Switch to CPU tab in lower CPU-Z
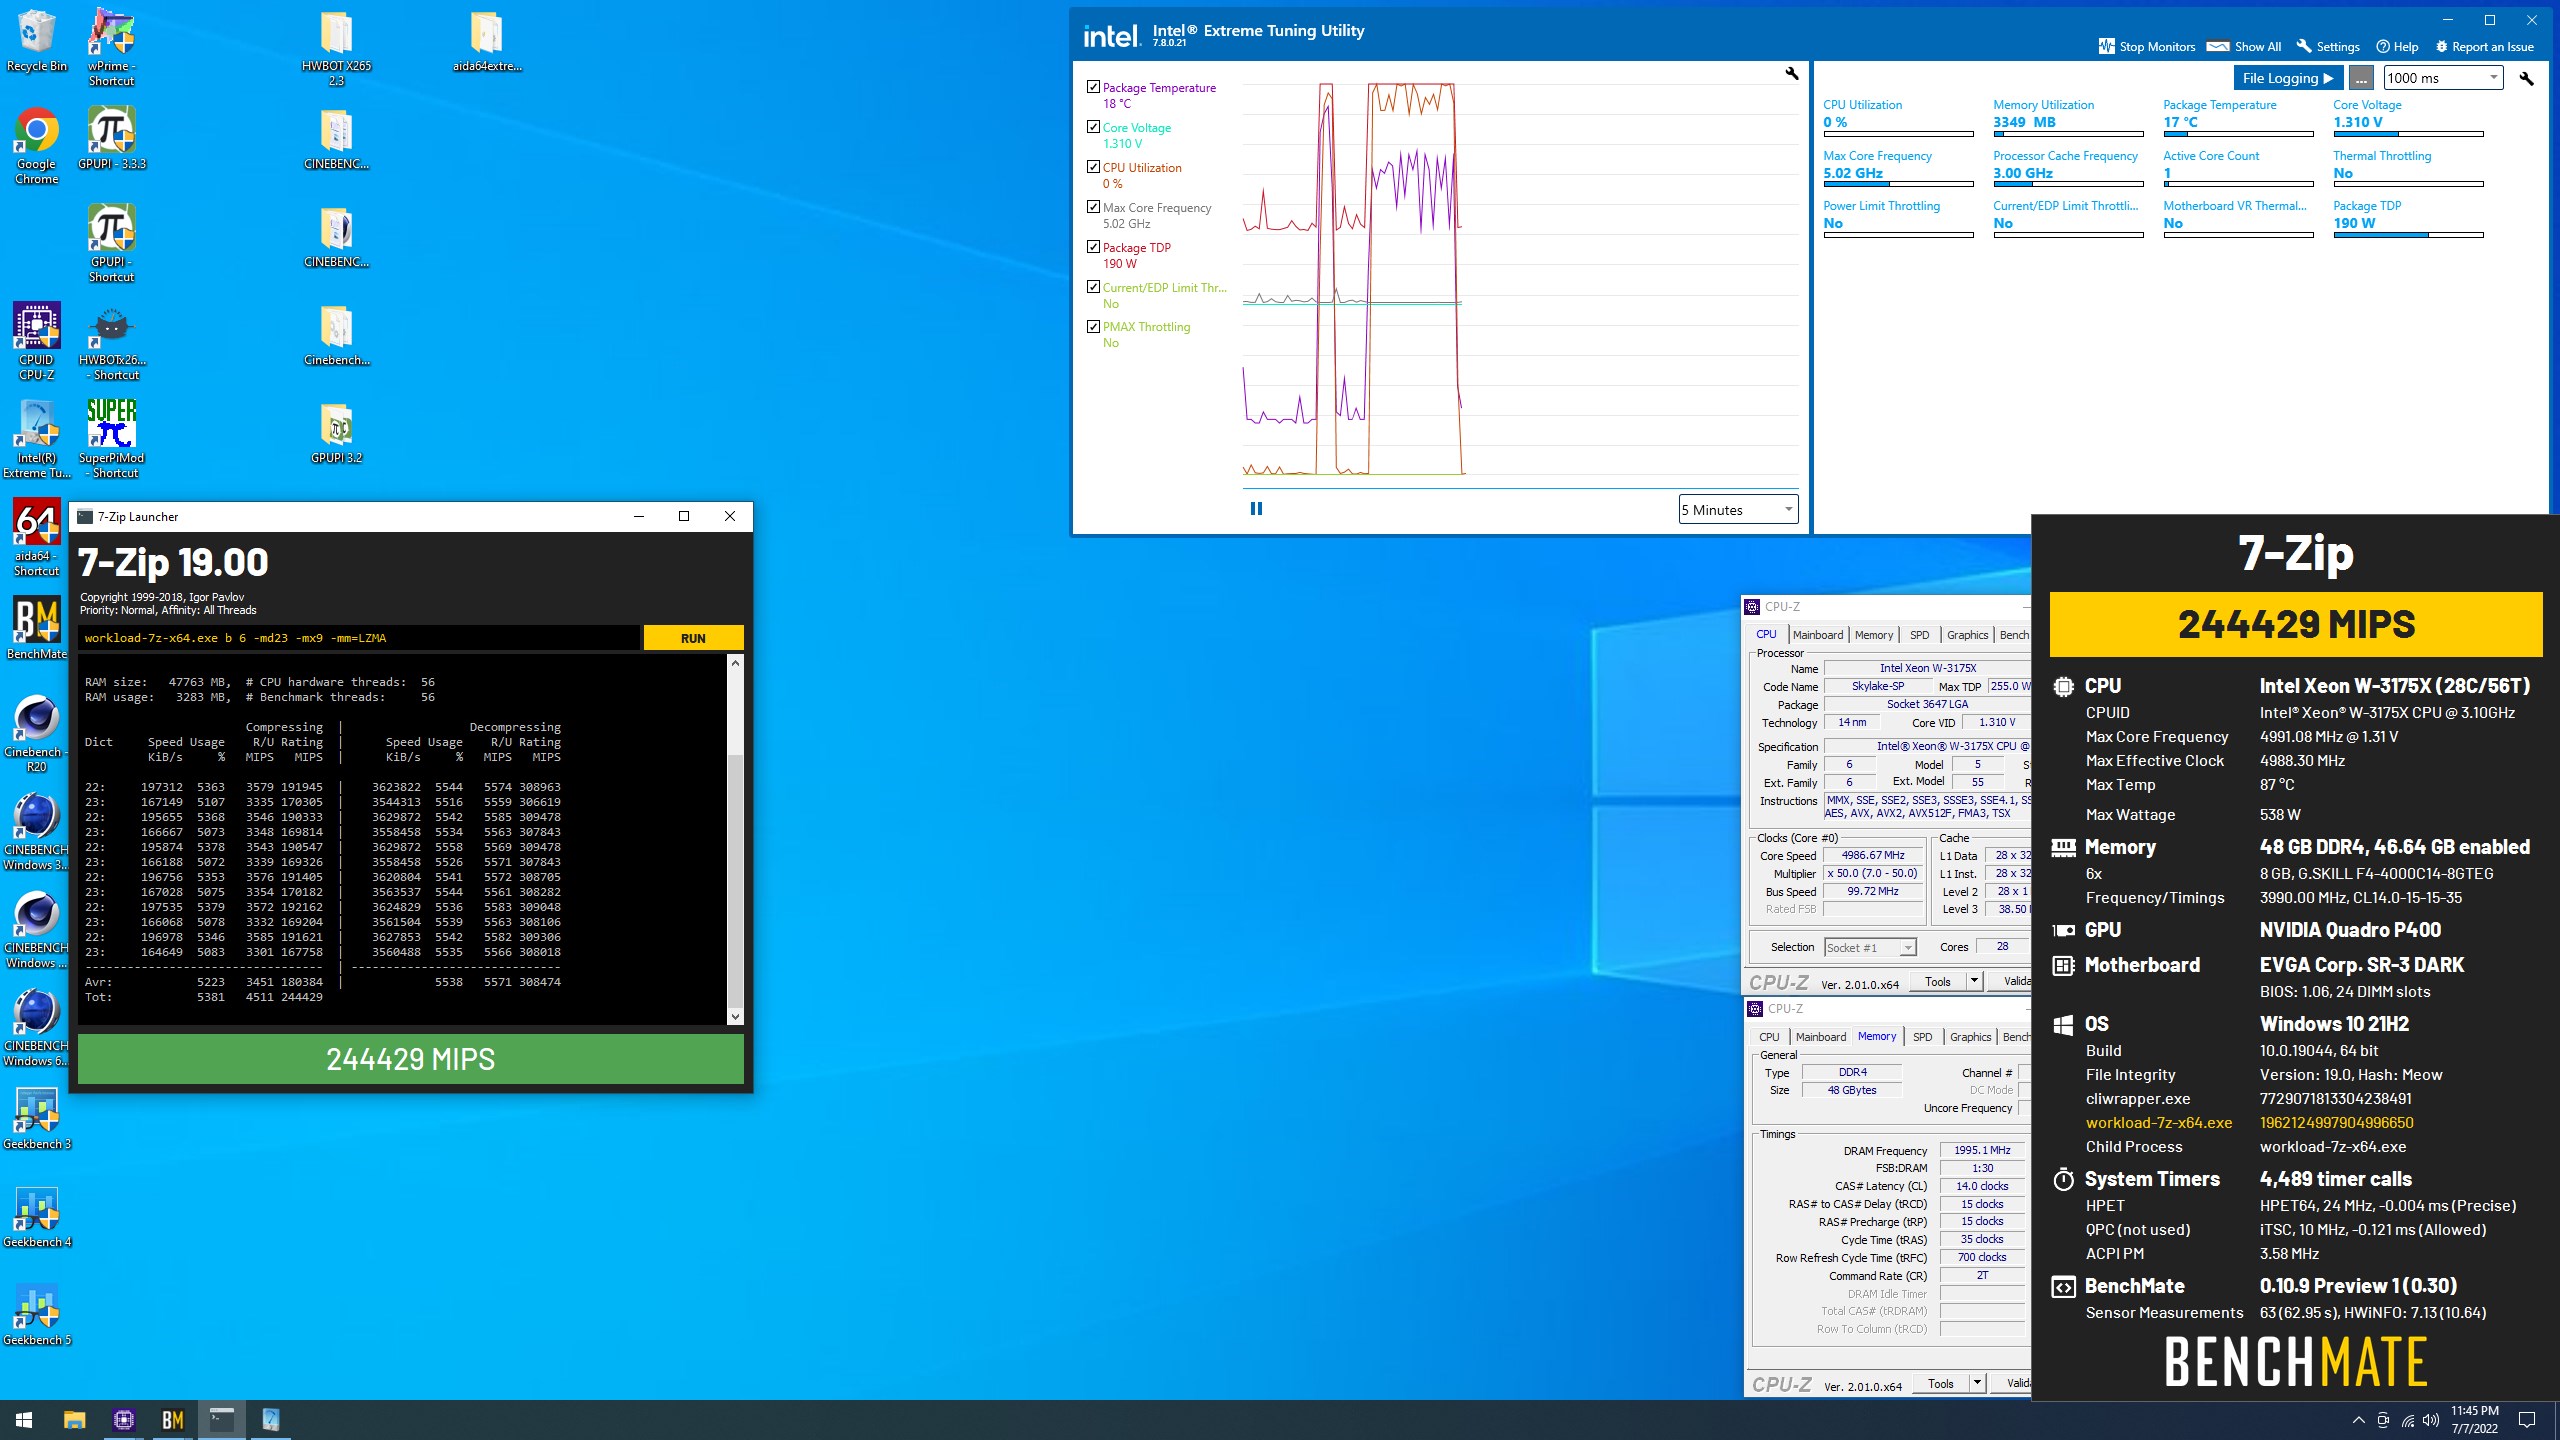The image size is (2560, 1440). pyautogui.click(x=1769, y=1037)
